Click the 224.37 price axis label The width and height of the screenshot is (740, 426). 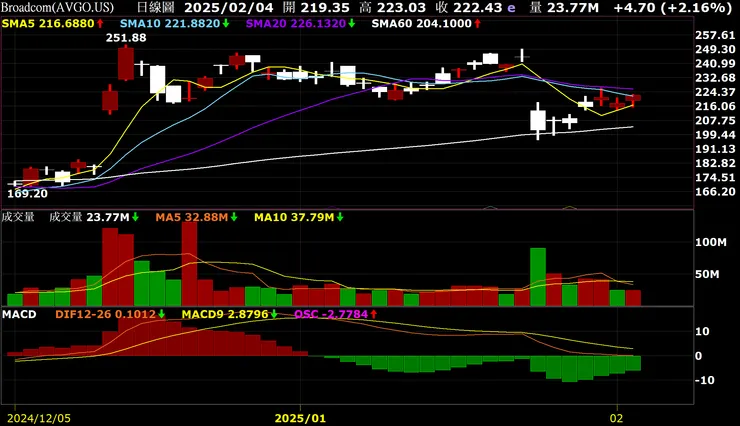[x=715, y=92]
